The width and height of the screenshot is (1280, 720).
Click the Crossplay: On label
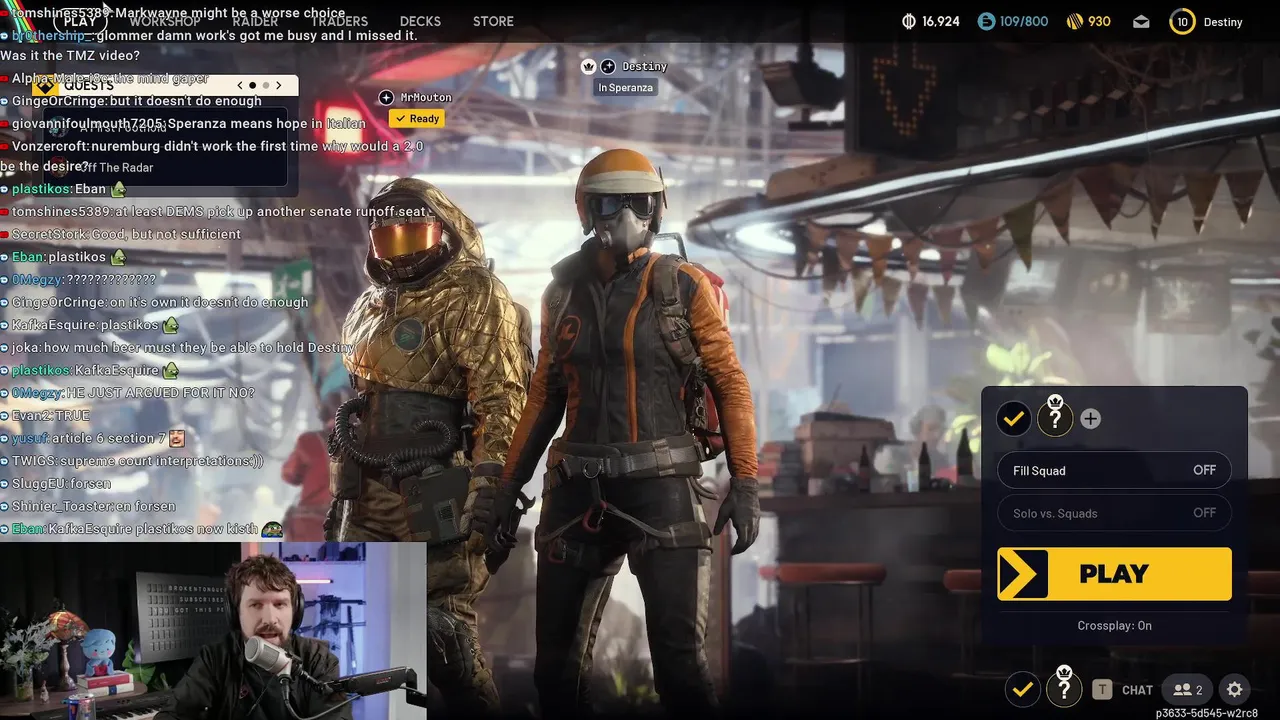click(1114, 625)
